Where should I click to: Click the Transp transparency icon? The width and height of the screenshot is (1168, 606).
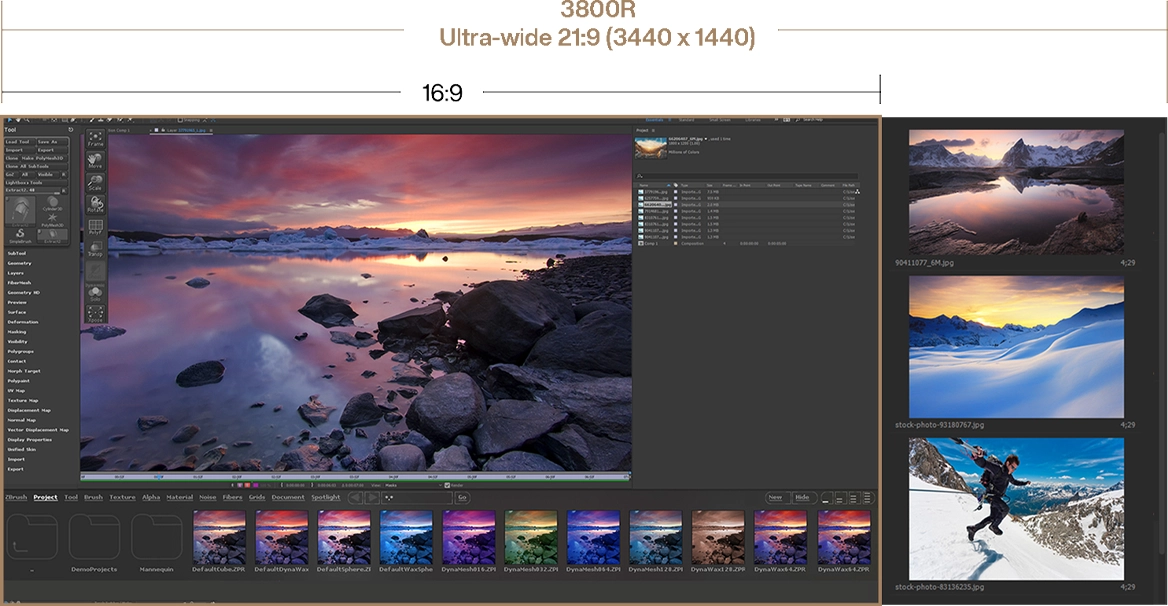(x=95, y=249)
